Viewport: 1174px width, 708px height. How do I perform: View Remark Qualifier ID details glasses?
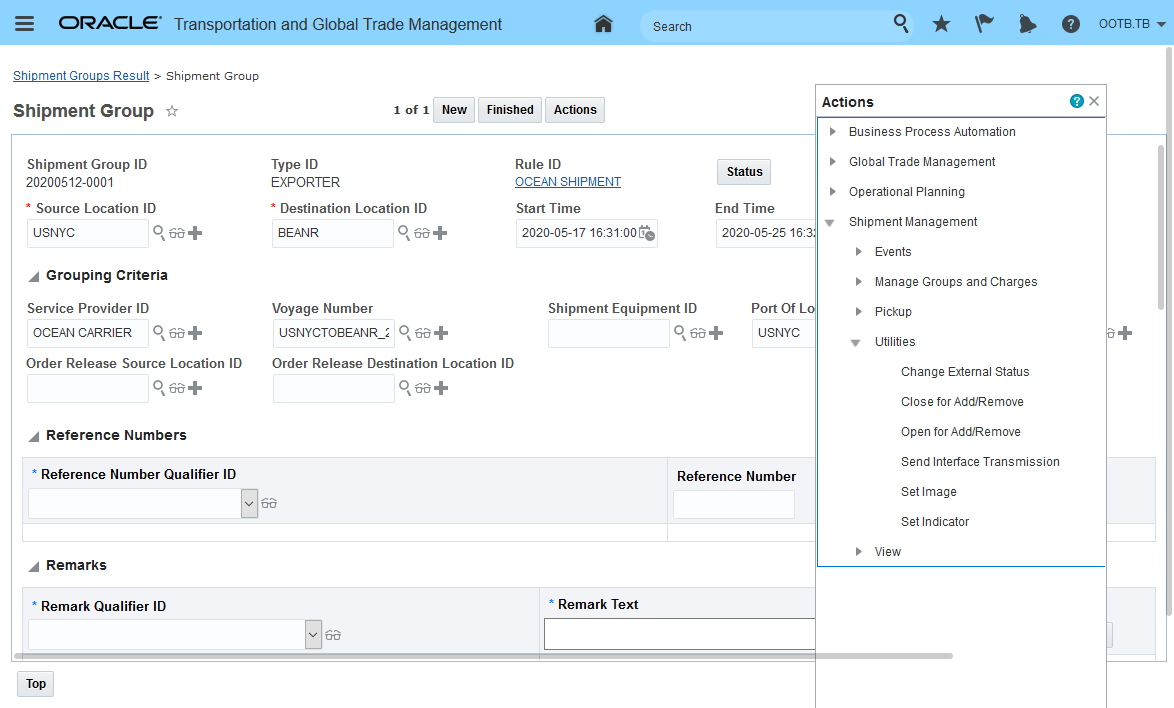point(333,635)
